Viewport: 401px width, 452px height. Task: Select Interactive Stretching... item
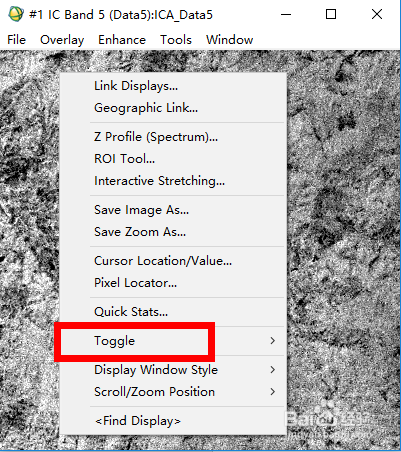173,181
